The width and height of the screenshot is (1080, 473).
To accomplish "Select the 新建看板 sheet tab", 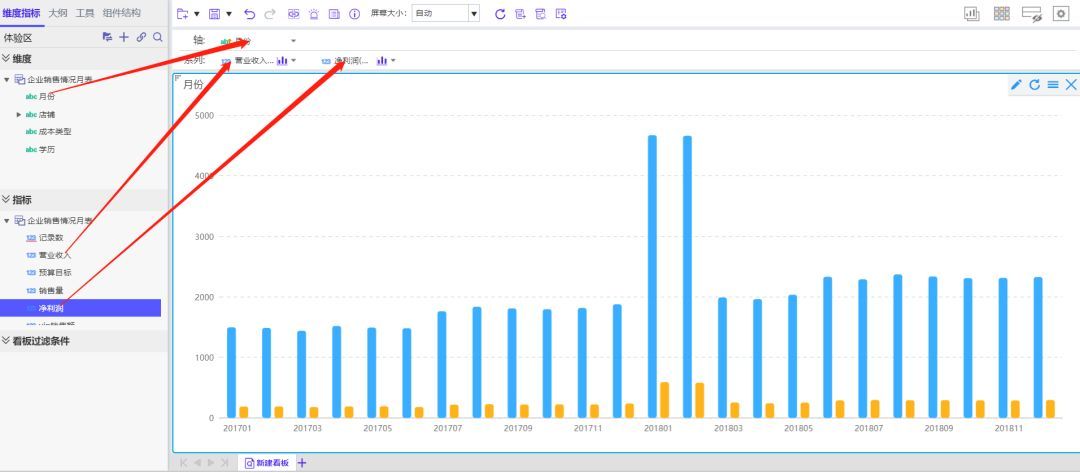I will [267, 463].
